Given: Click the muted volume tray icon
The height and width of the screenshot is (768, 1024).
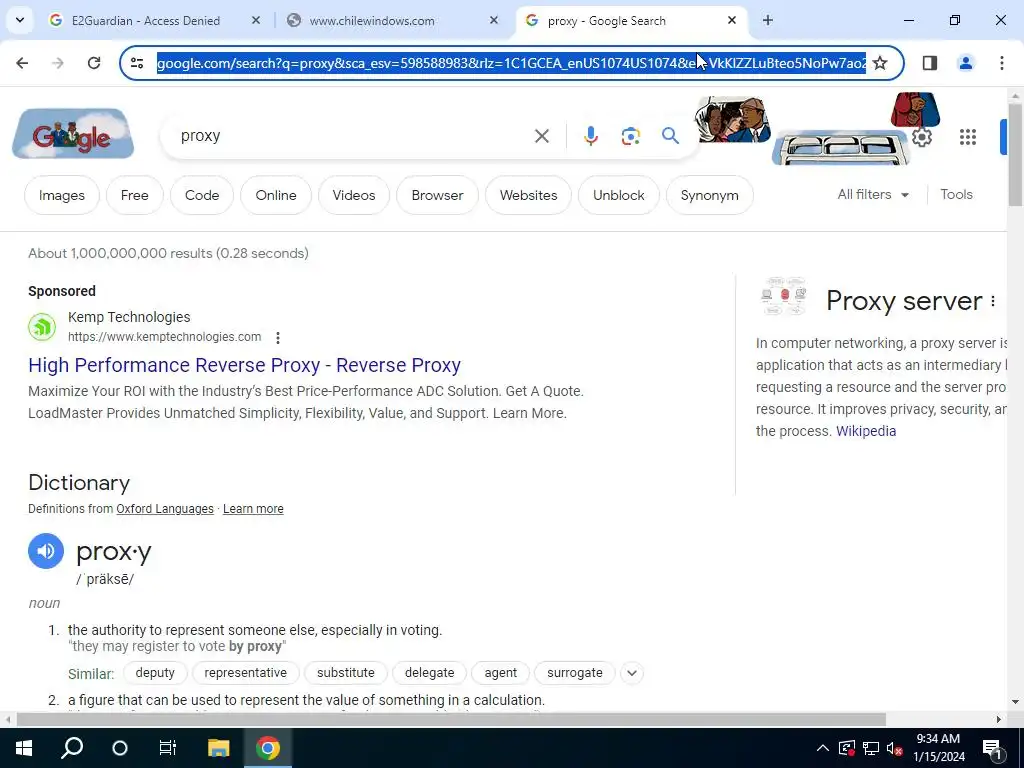Looking at the screenshot, I should [x=895, y=748].
